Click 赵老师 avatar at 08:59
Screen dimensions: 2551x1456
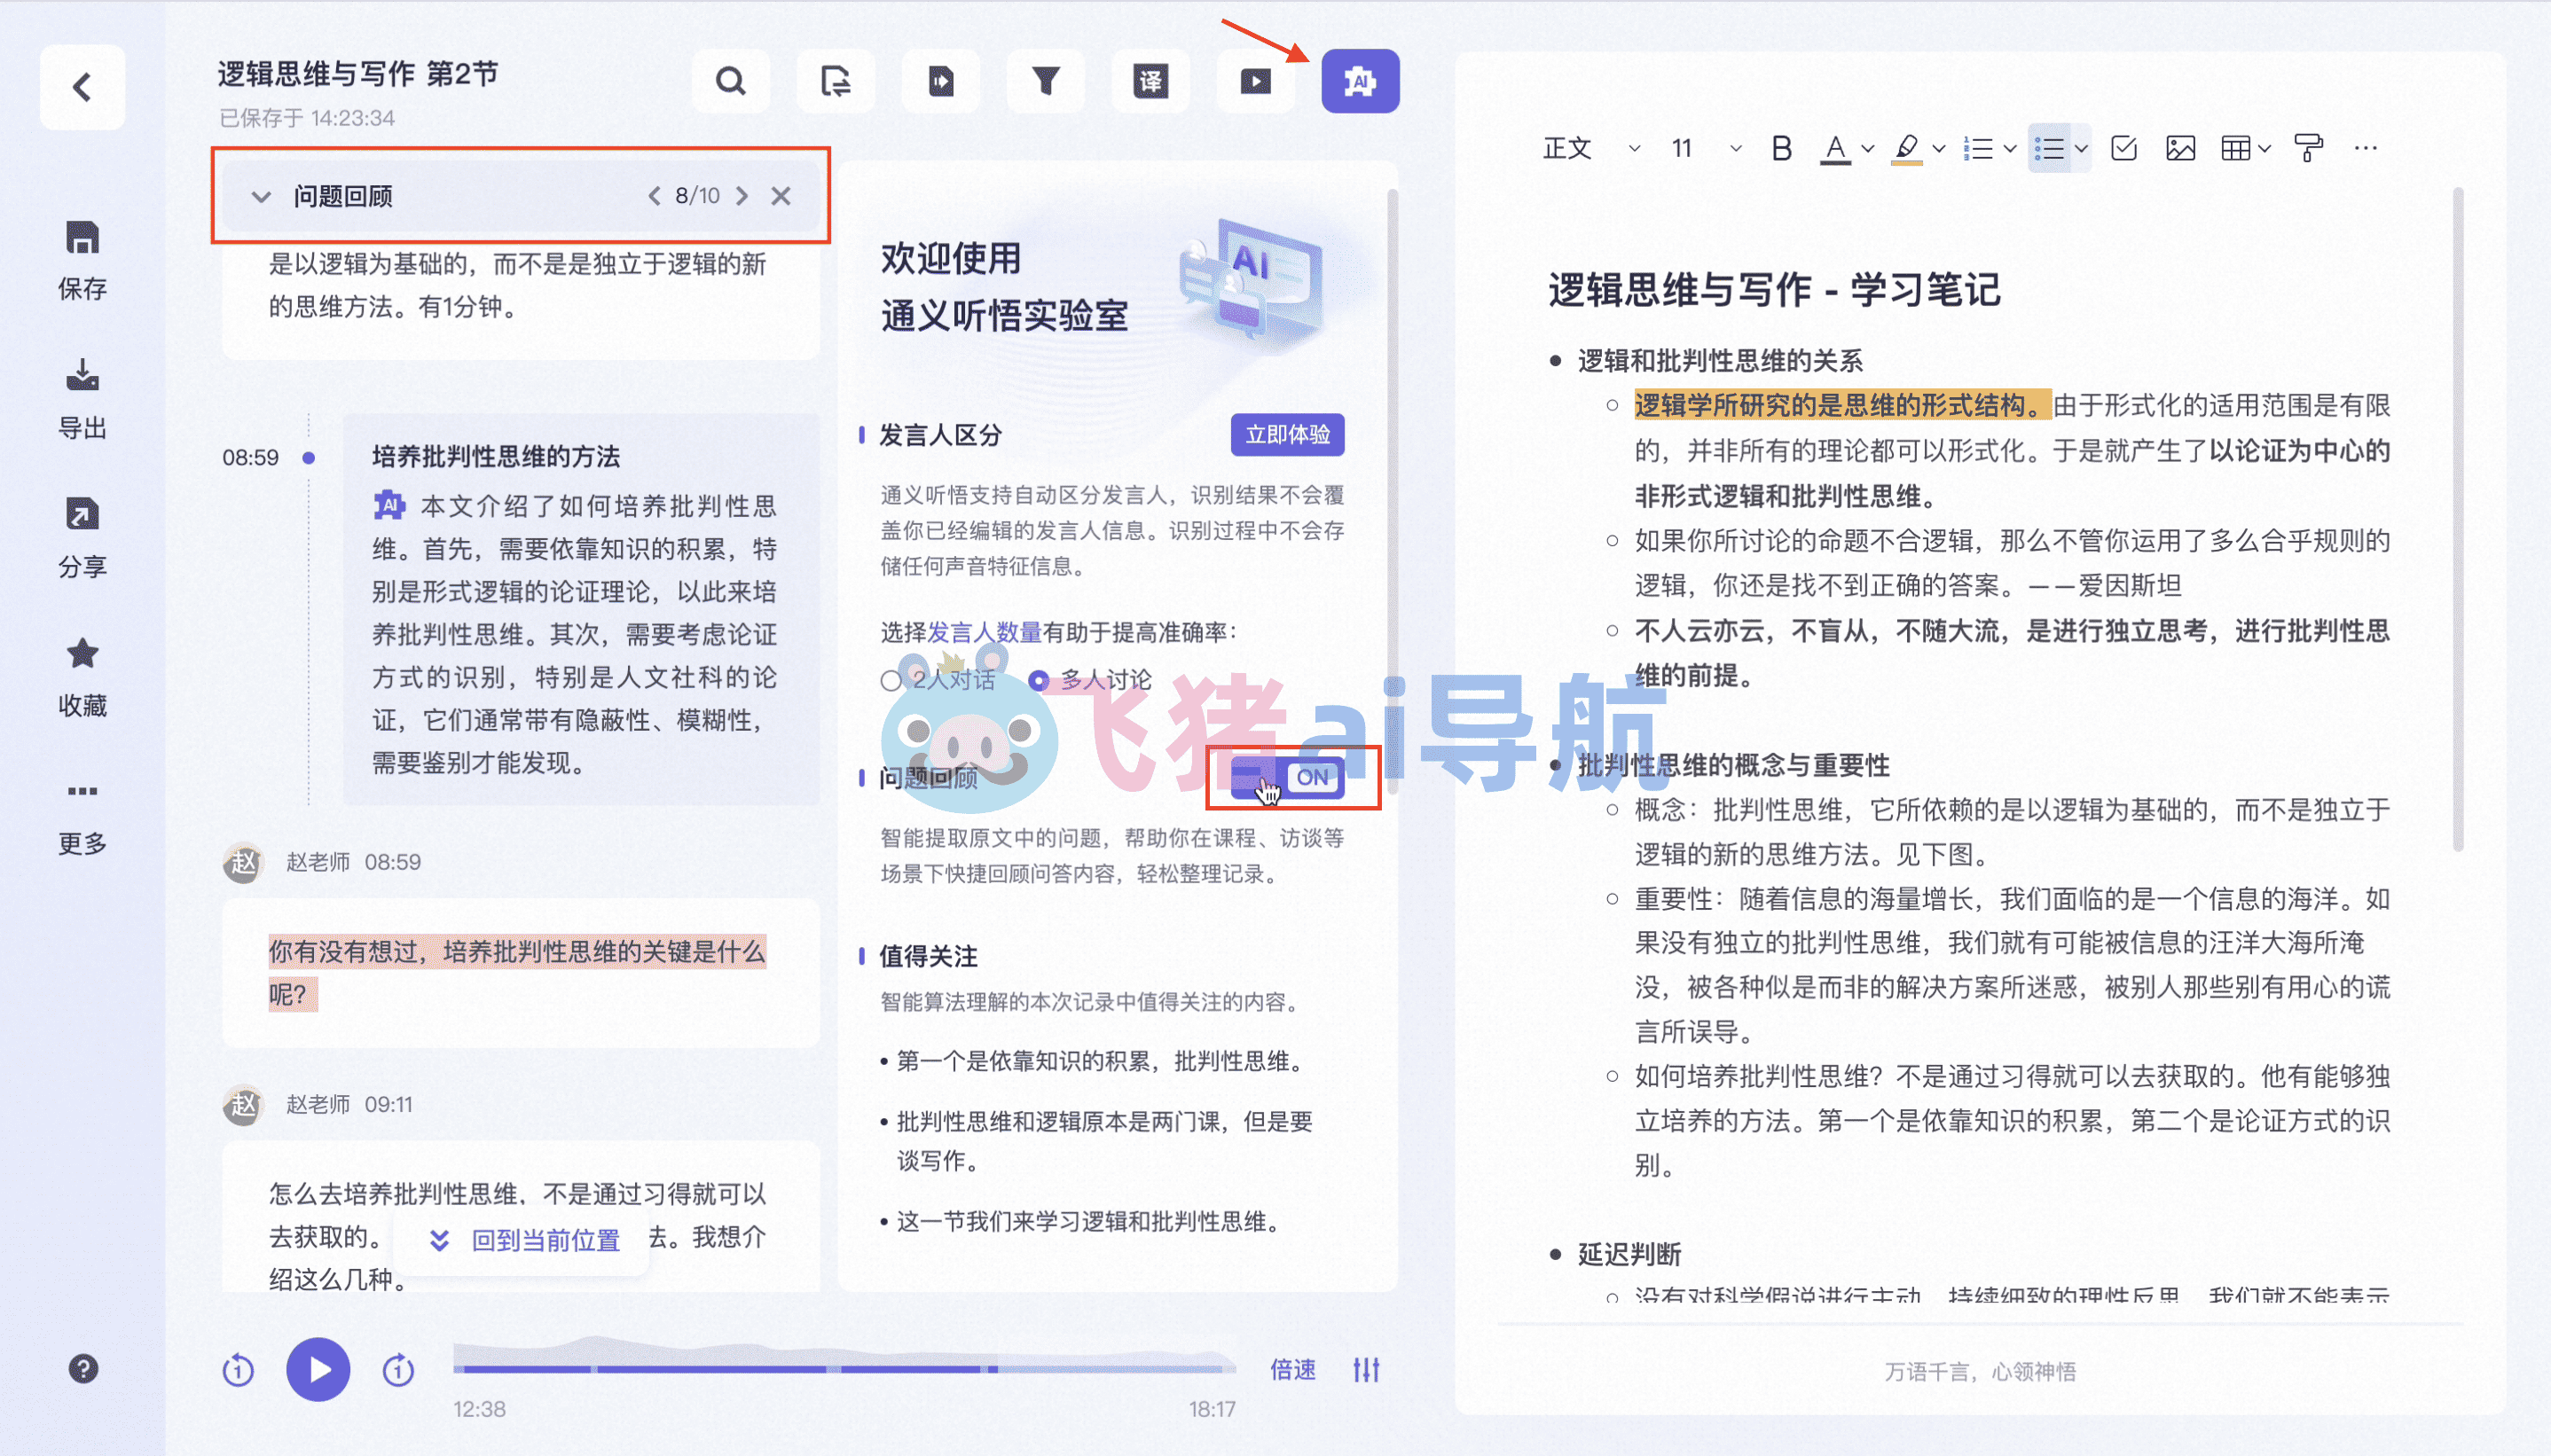point(242,862)
